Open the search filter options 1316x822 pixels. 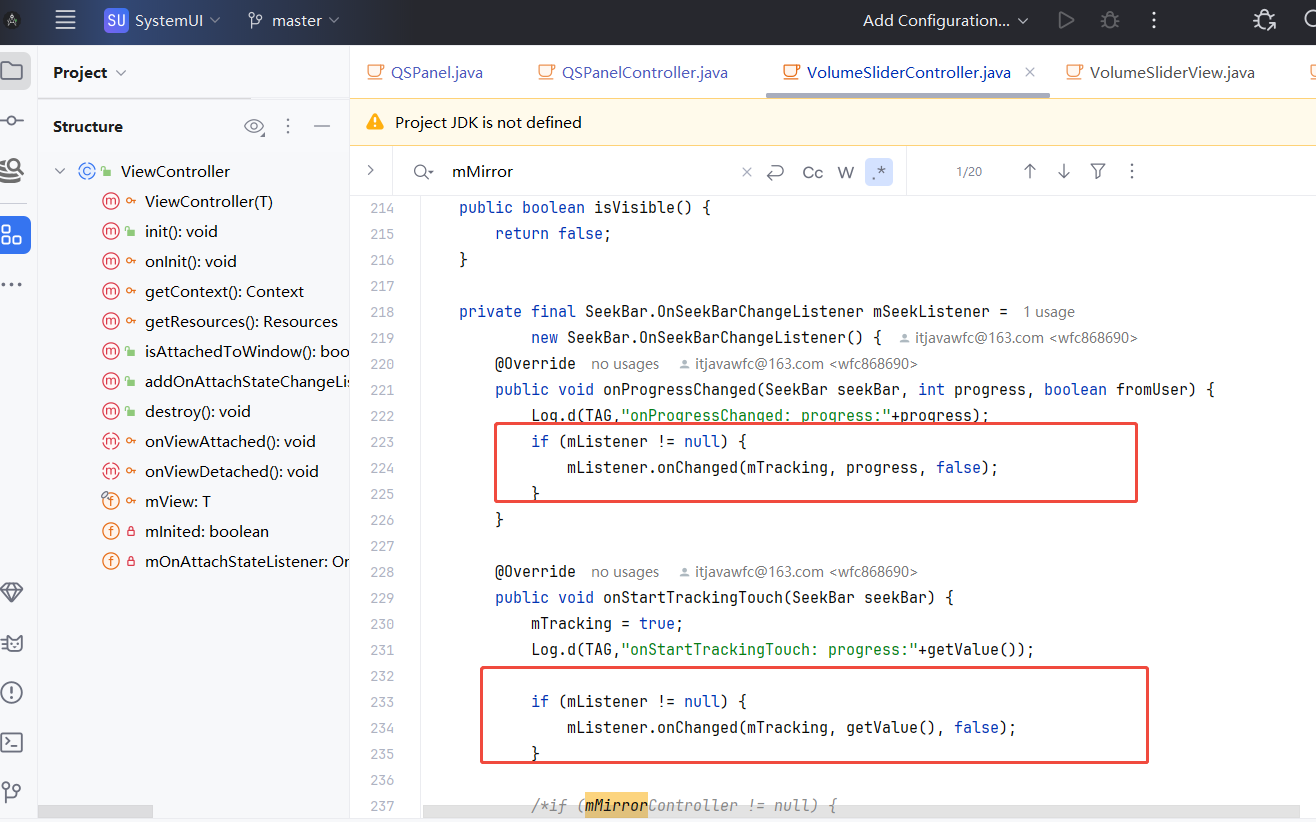[x=1098, y=171]
